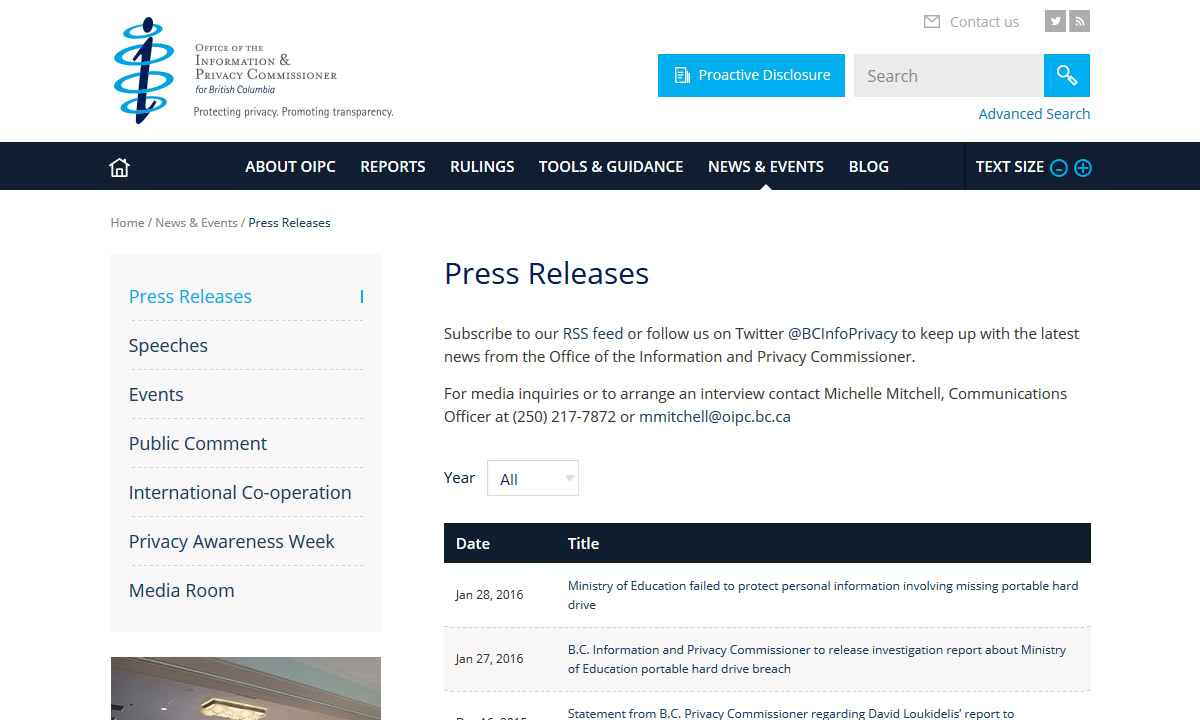Click the sidebar photo thumbnail
The height and width of the screenshot is (720, 1200).
pos(246,688)
